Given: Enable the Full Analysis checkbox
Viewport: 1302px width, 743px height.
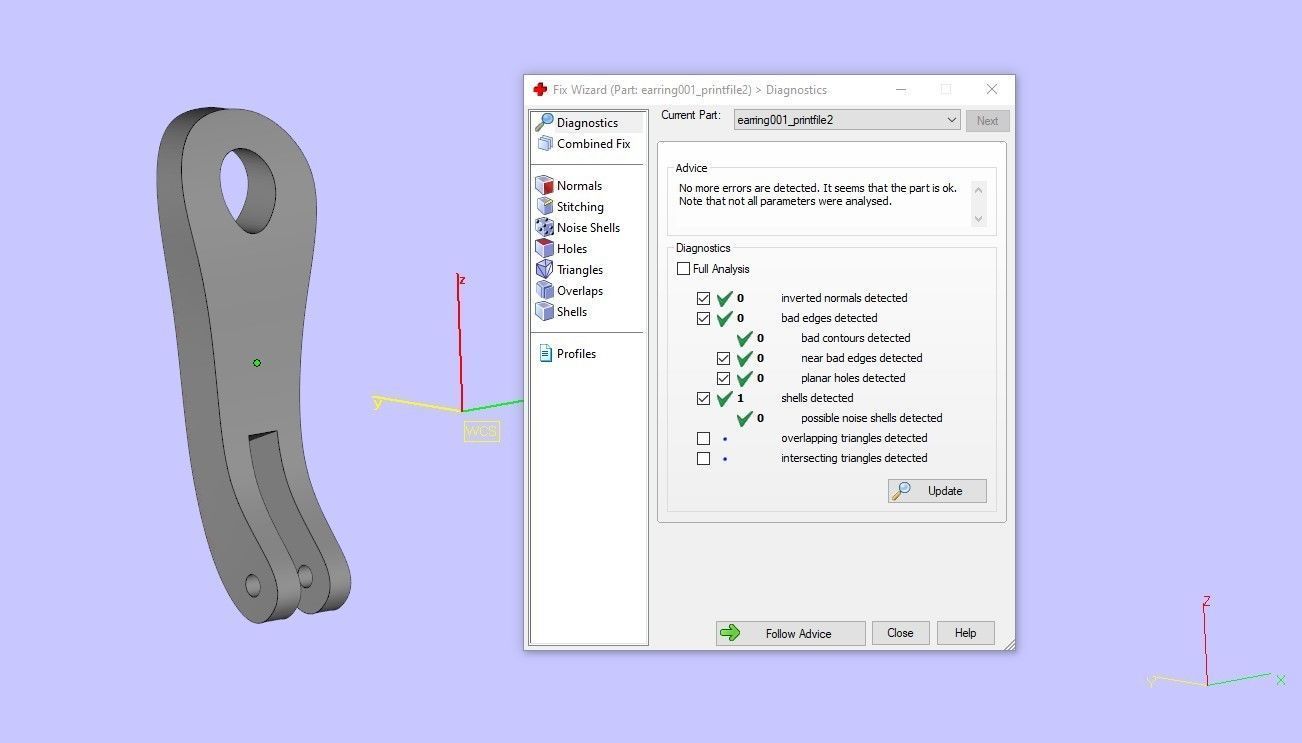Looking at the screenshot, I should [683, 269].
